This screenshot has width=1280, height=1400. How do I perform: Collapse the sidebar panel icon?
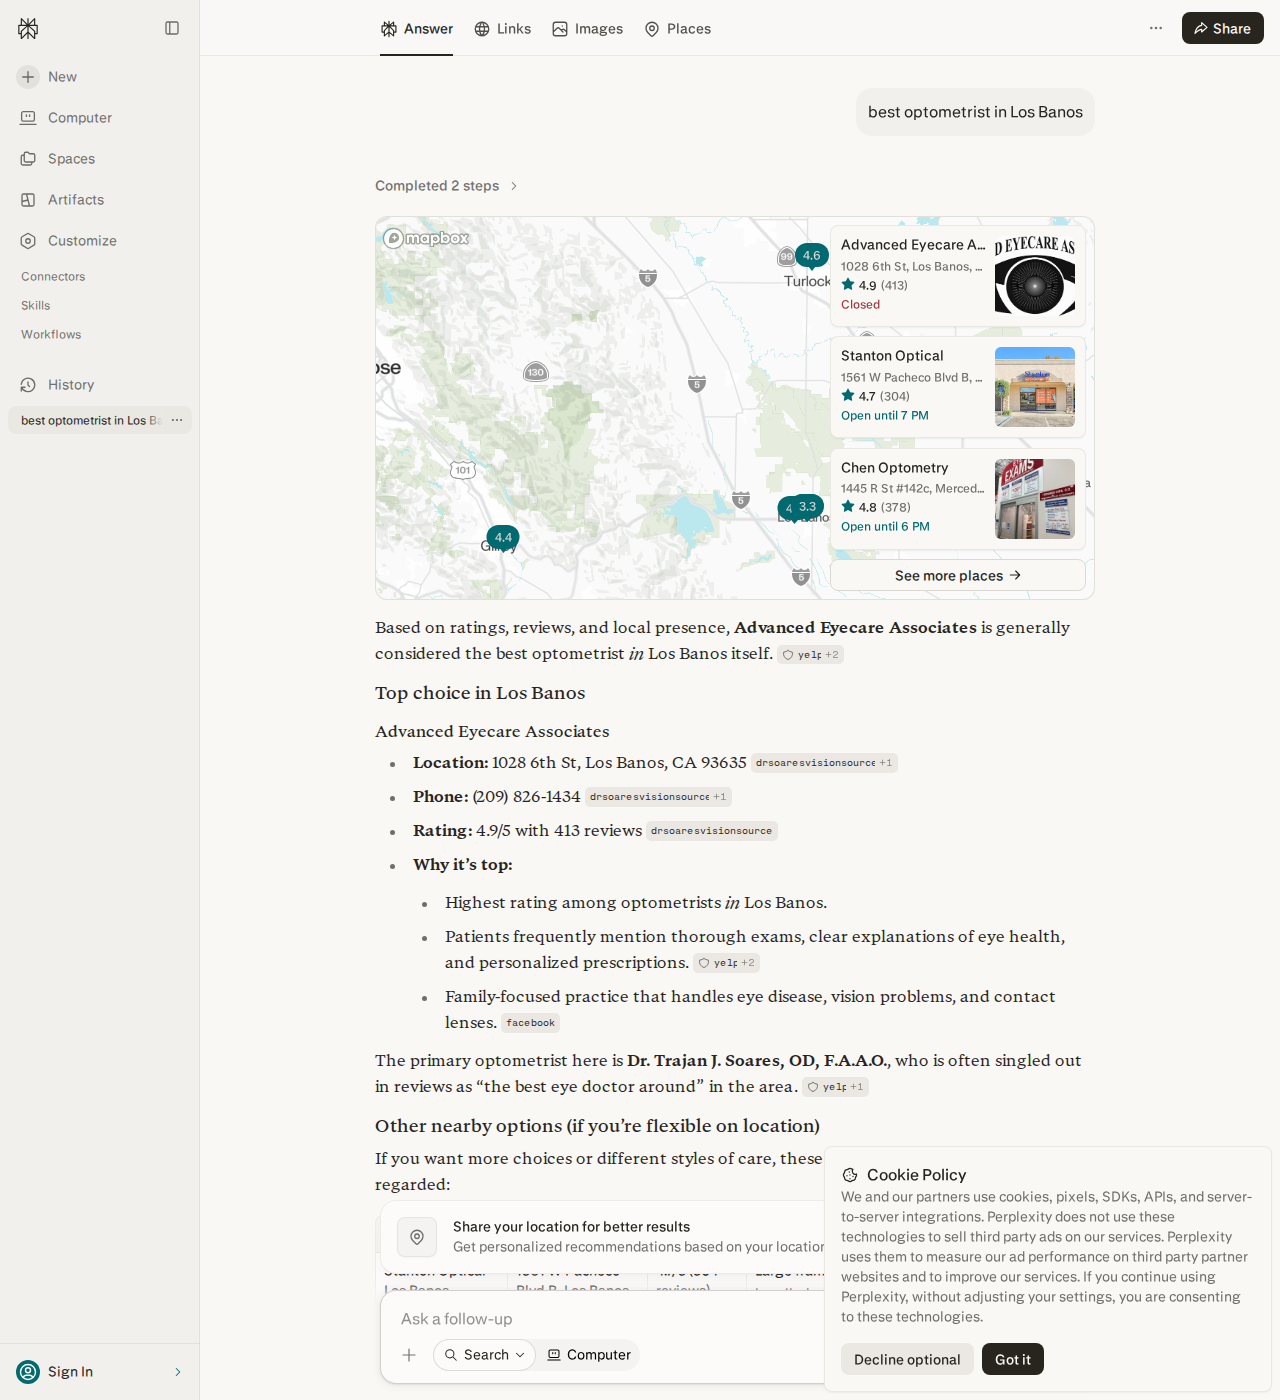(x=172, y=28)
